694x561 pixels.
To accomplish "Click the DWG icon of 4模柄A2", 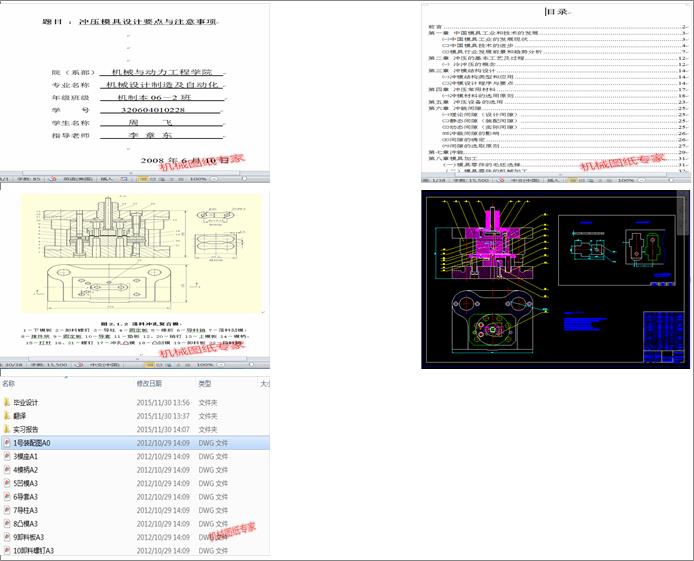I will 7,469.
